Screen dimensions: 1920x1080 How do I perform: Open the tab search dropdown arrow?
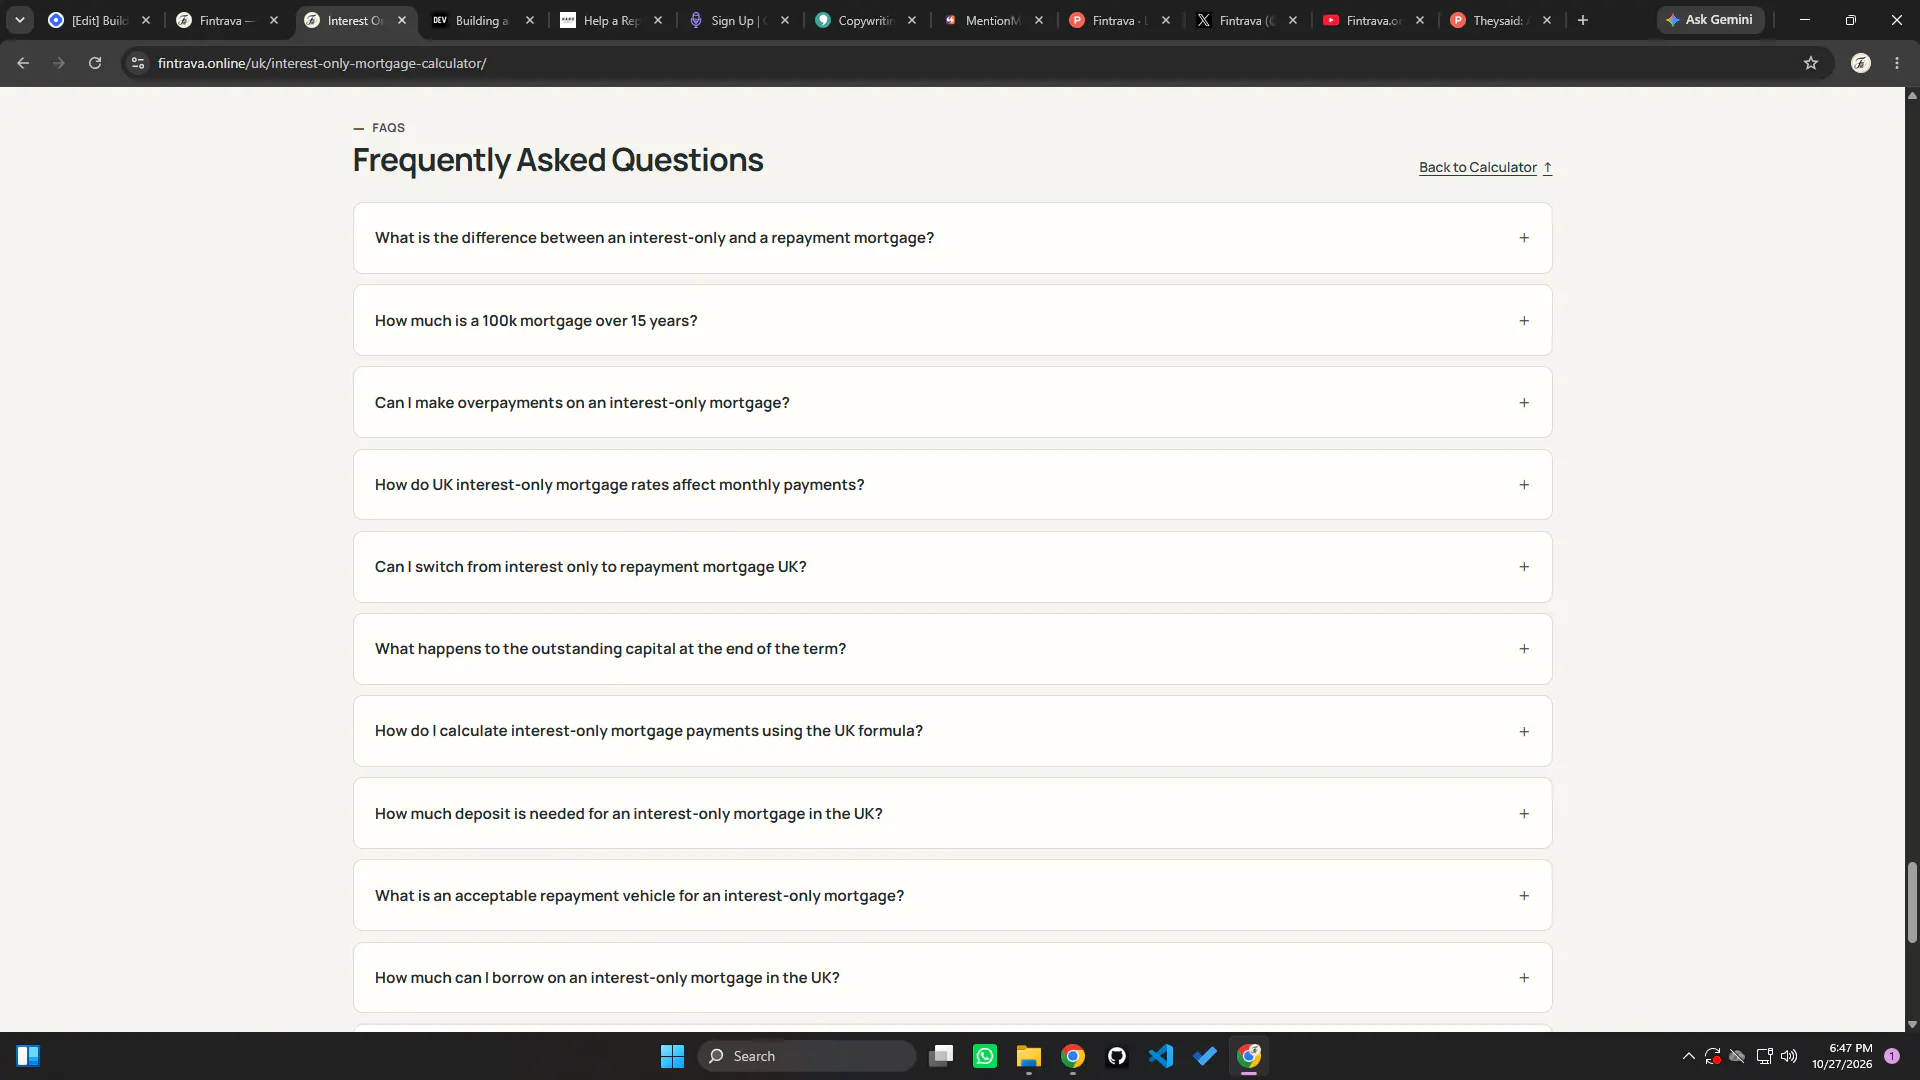pyautogui.click(x=20, y=20)
